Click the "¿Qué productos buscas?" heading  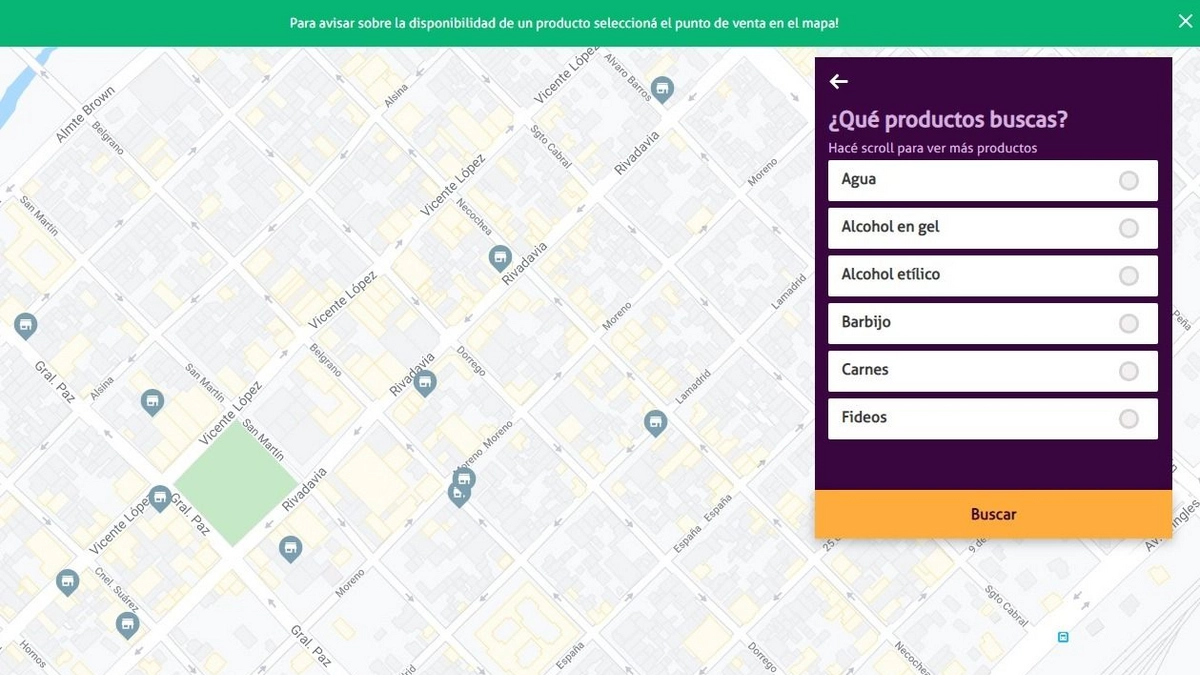948,120
